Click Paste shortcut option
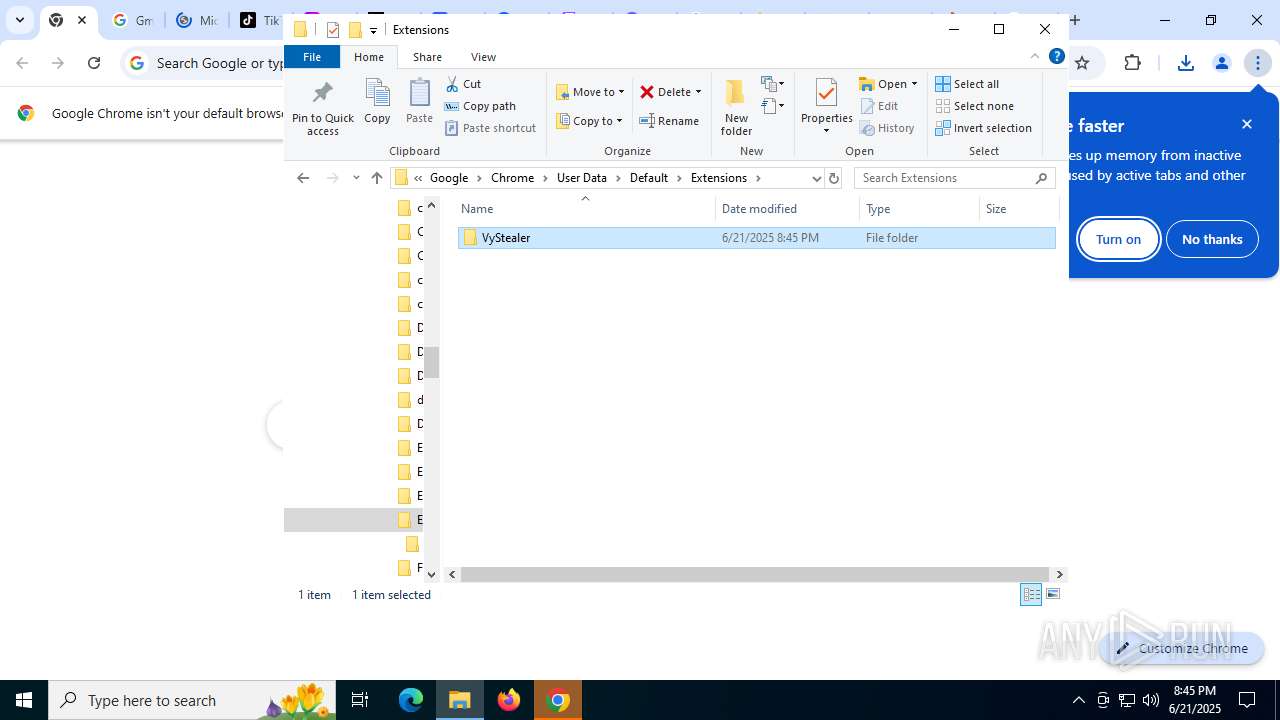Viewport: 1280px width, 720px height. click(490, 128)
